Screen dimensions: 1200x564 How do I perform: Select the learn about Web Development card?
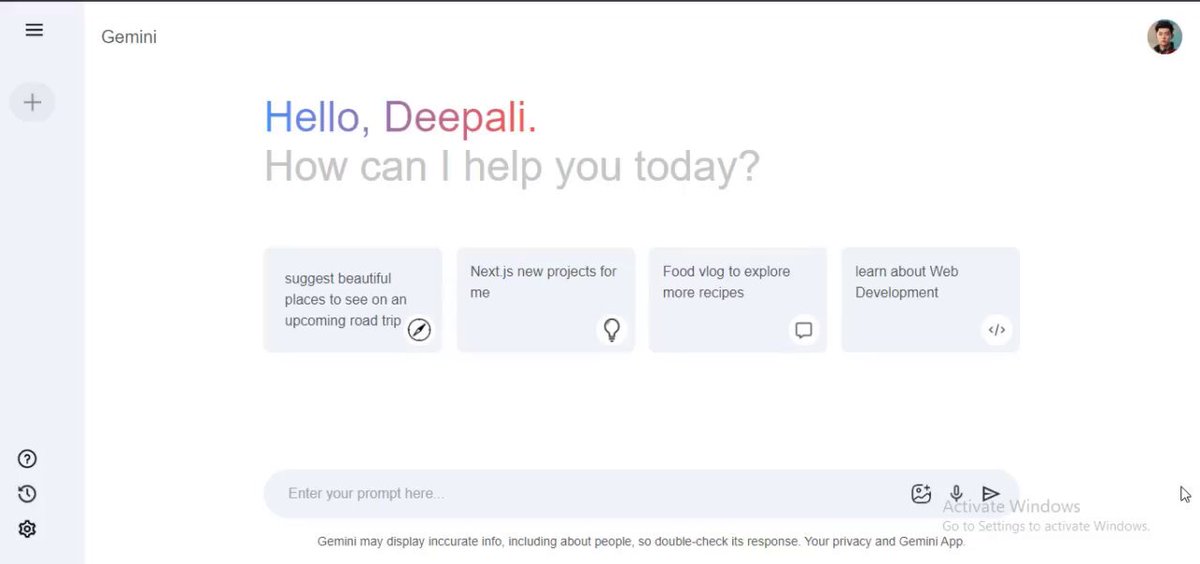click(x=930, y=300)
